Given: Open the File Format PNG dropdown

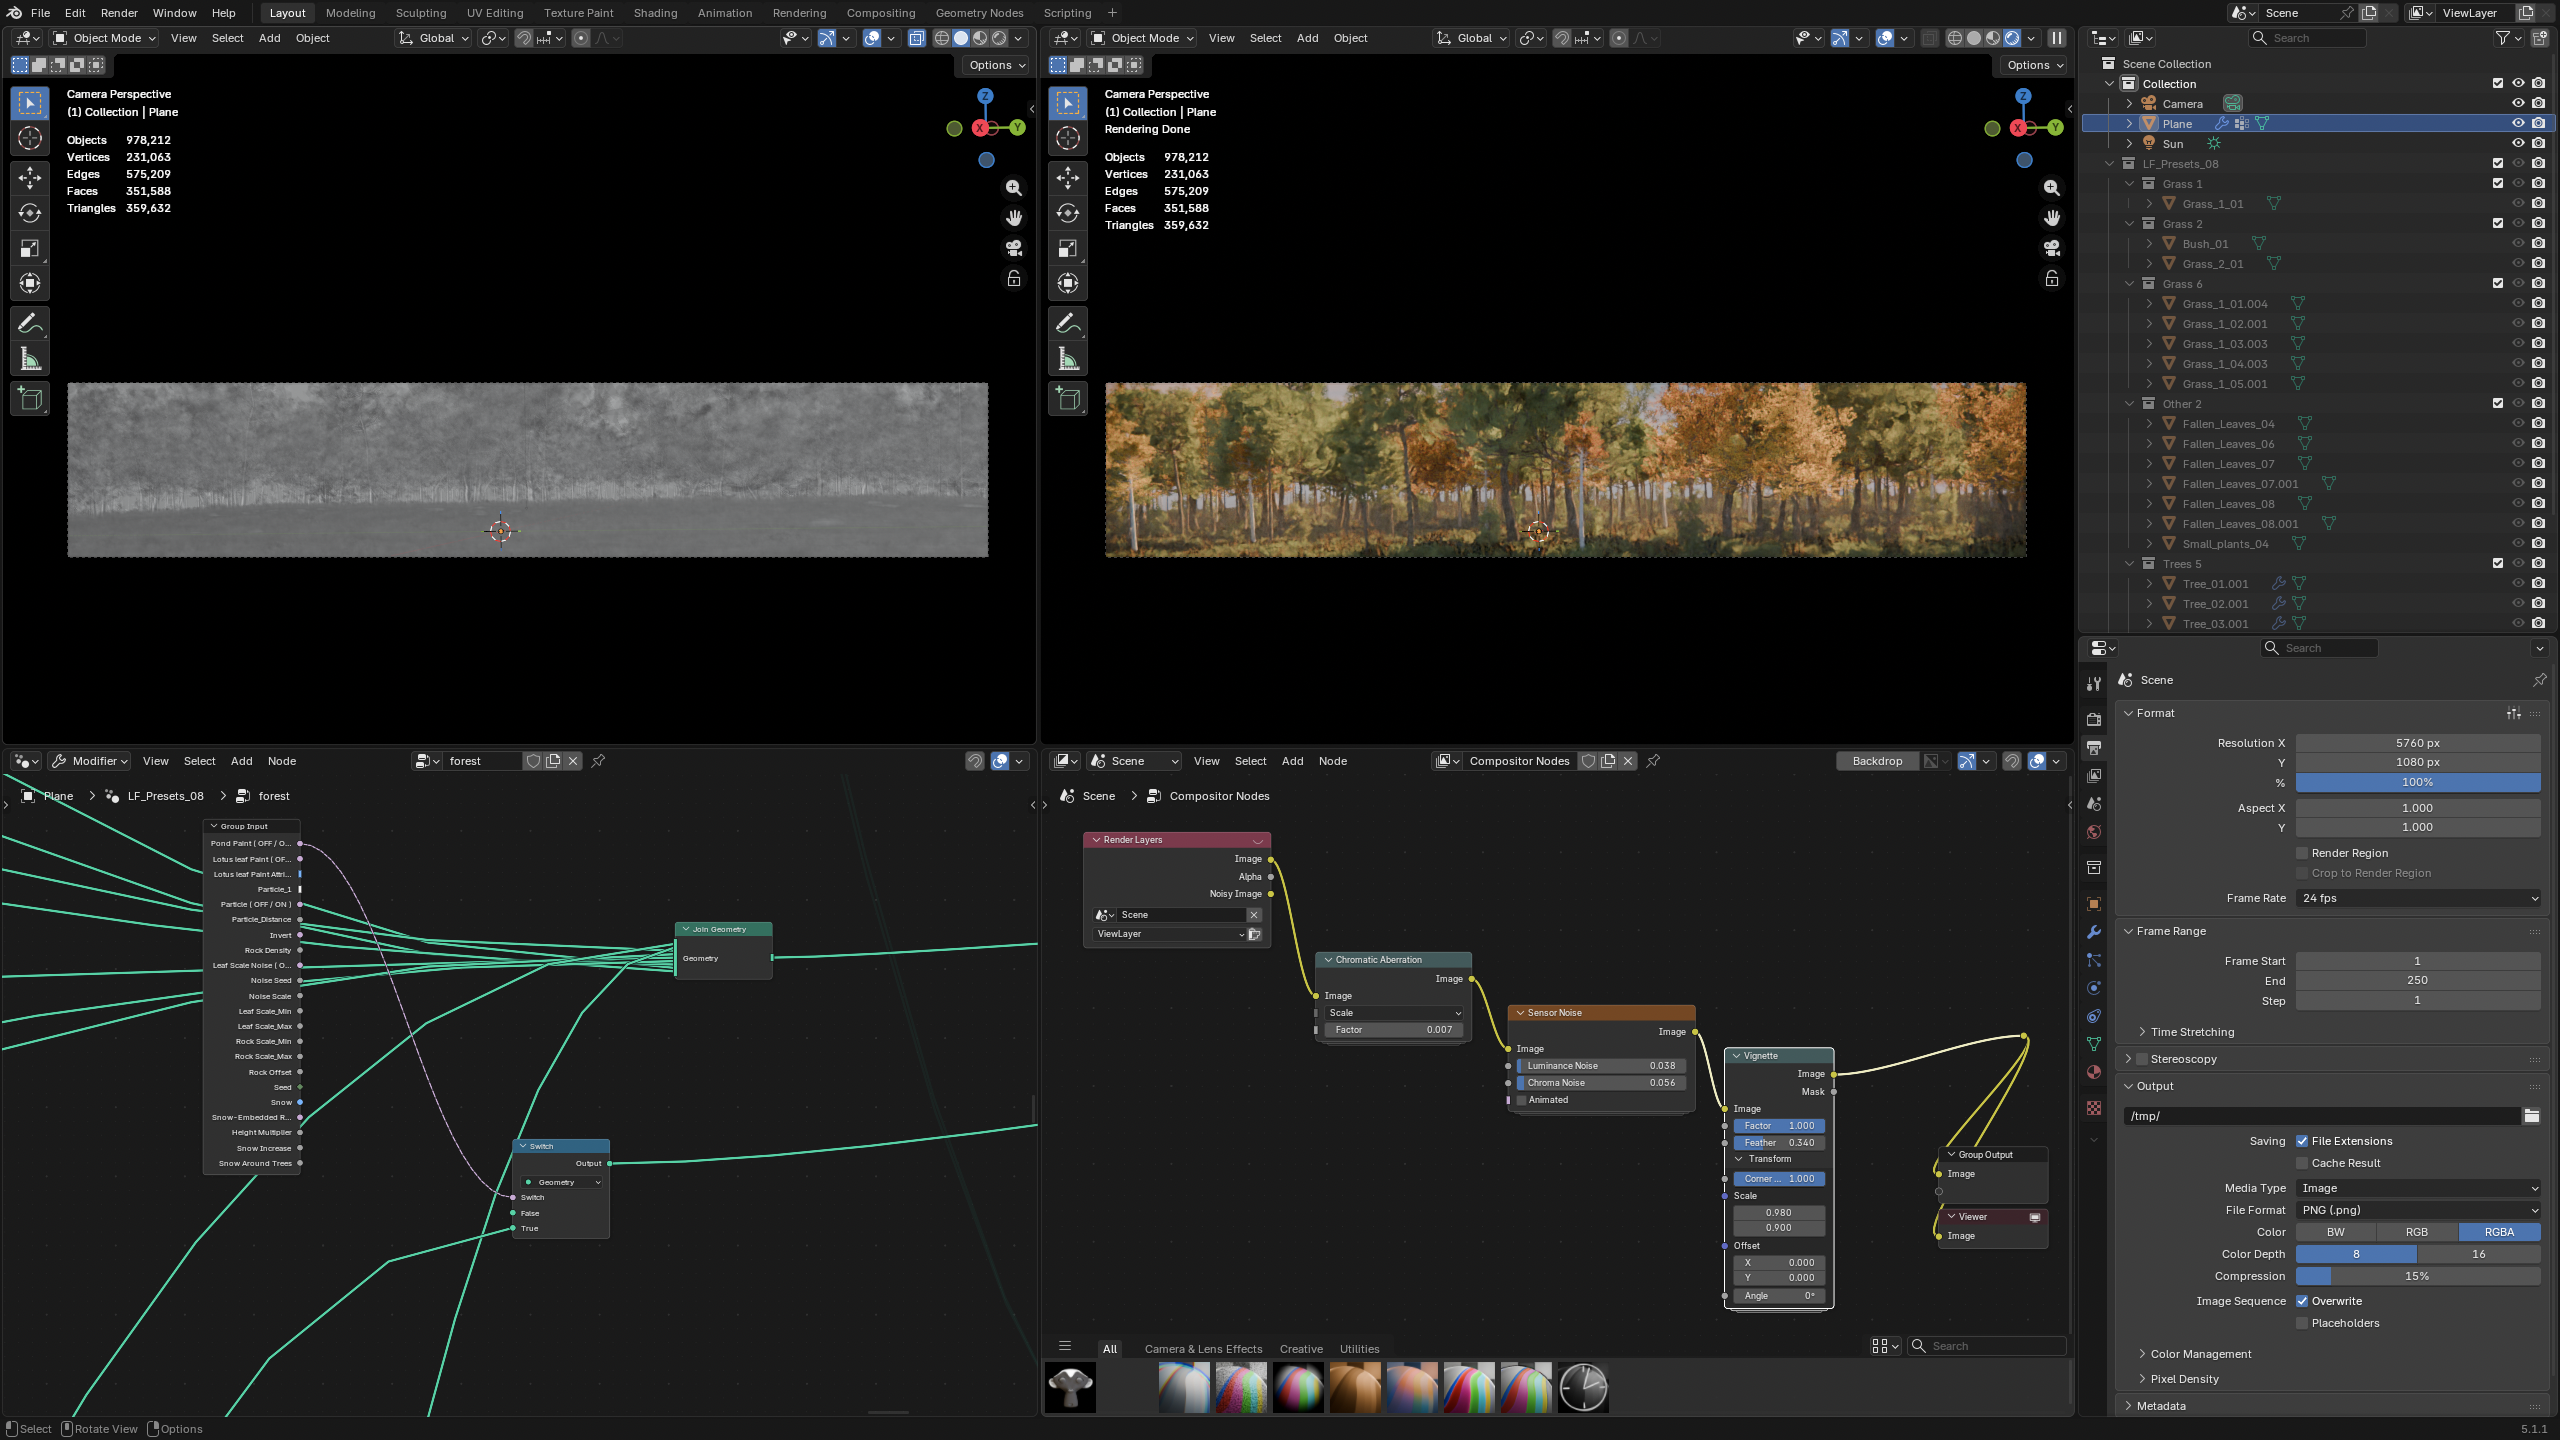Looking at the screenshot, I should (2418, 1210).
